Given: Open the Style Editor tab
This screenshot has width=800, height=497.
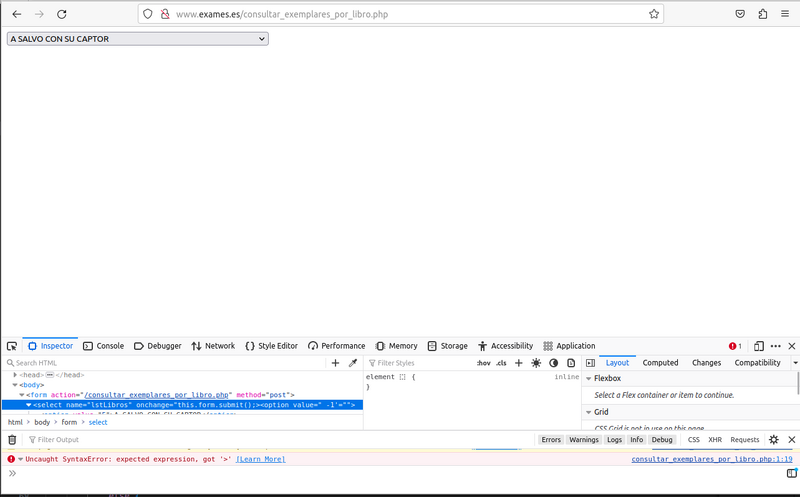Looking at the screenshot, I should point(271,346).
